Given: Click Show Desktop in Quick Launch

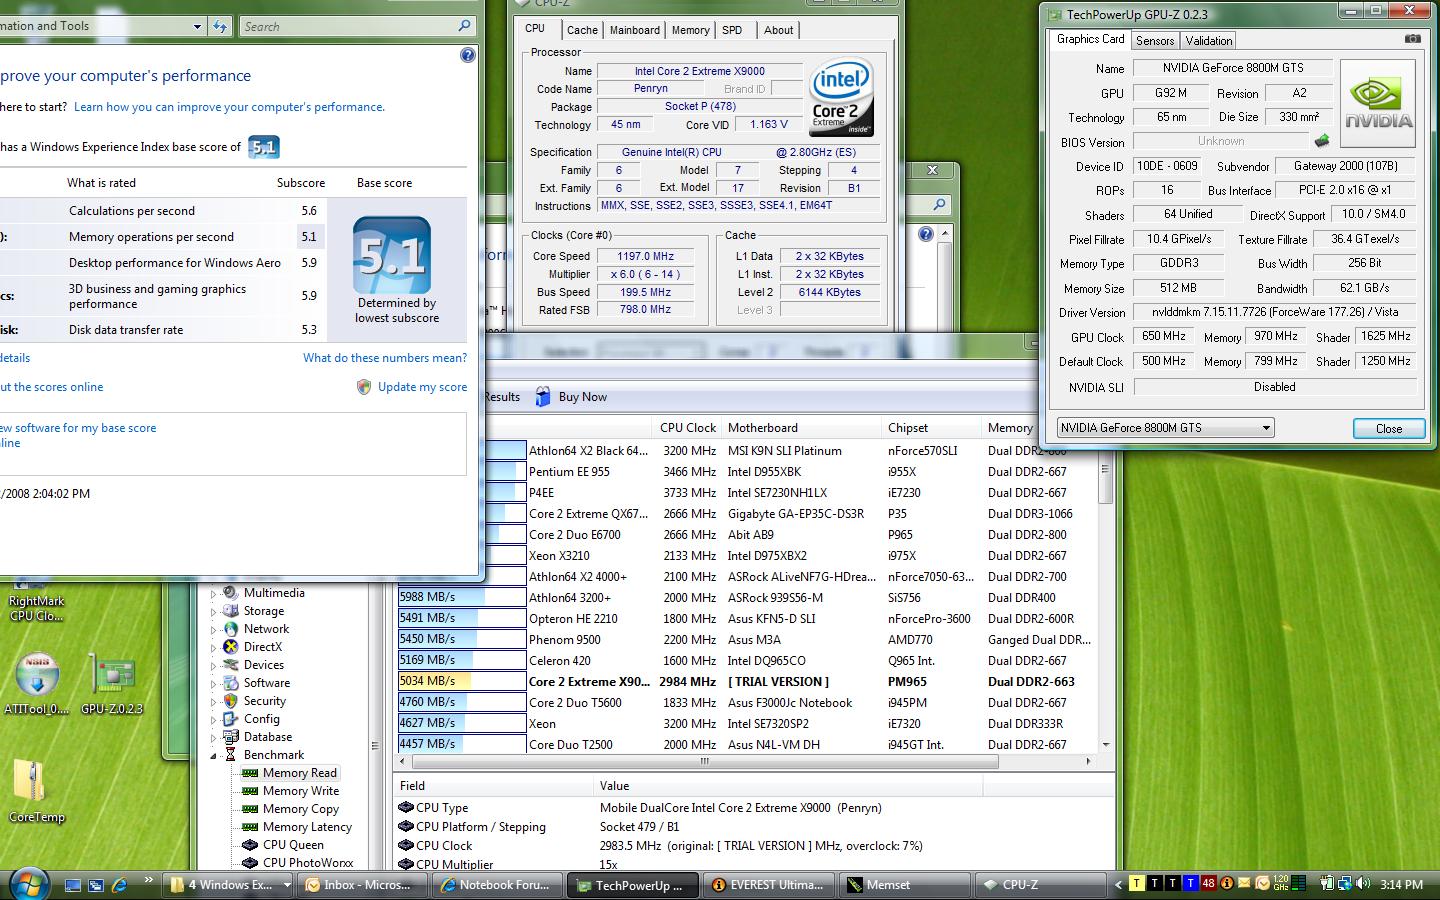Looking at the screenshot, I should 72,885.
